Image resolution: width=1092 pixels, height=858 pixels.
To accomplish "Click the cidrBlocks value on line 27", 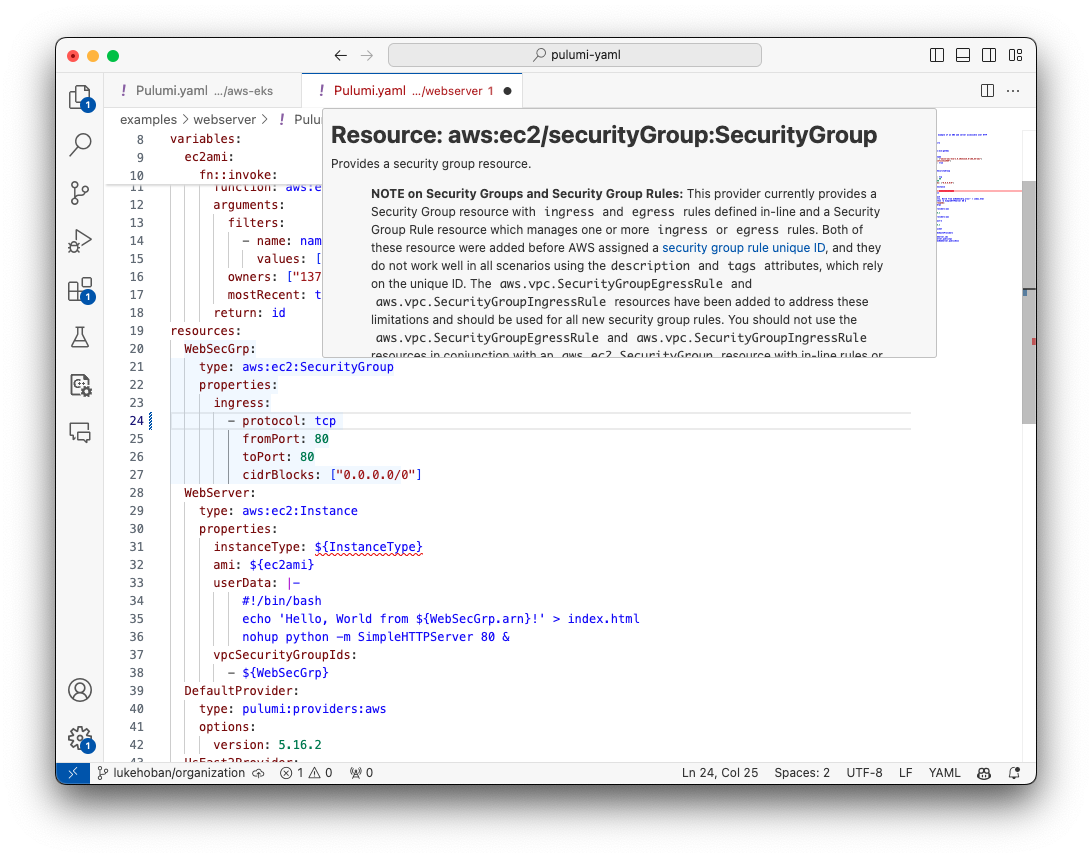I will pos(375,475).
